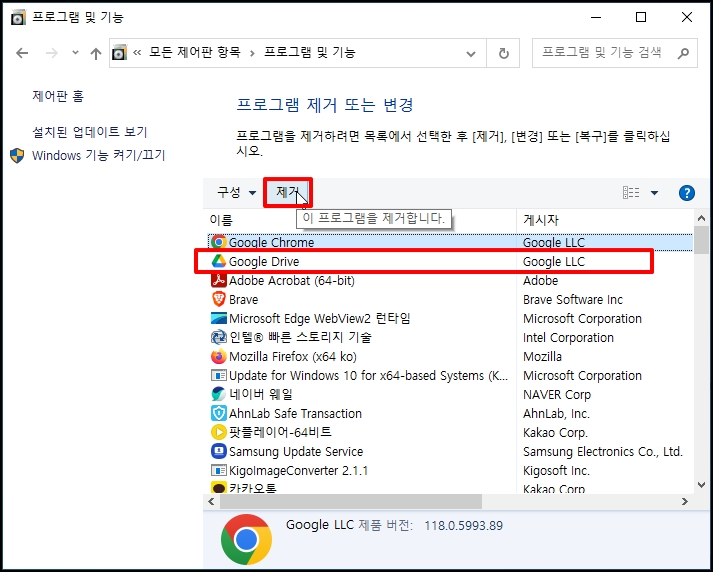Sort by the 이름 column header
Viewport: 713px width, 572px height.
click(221, 220)
